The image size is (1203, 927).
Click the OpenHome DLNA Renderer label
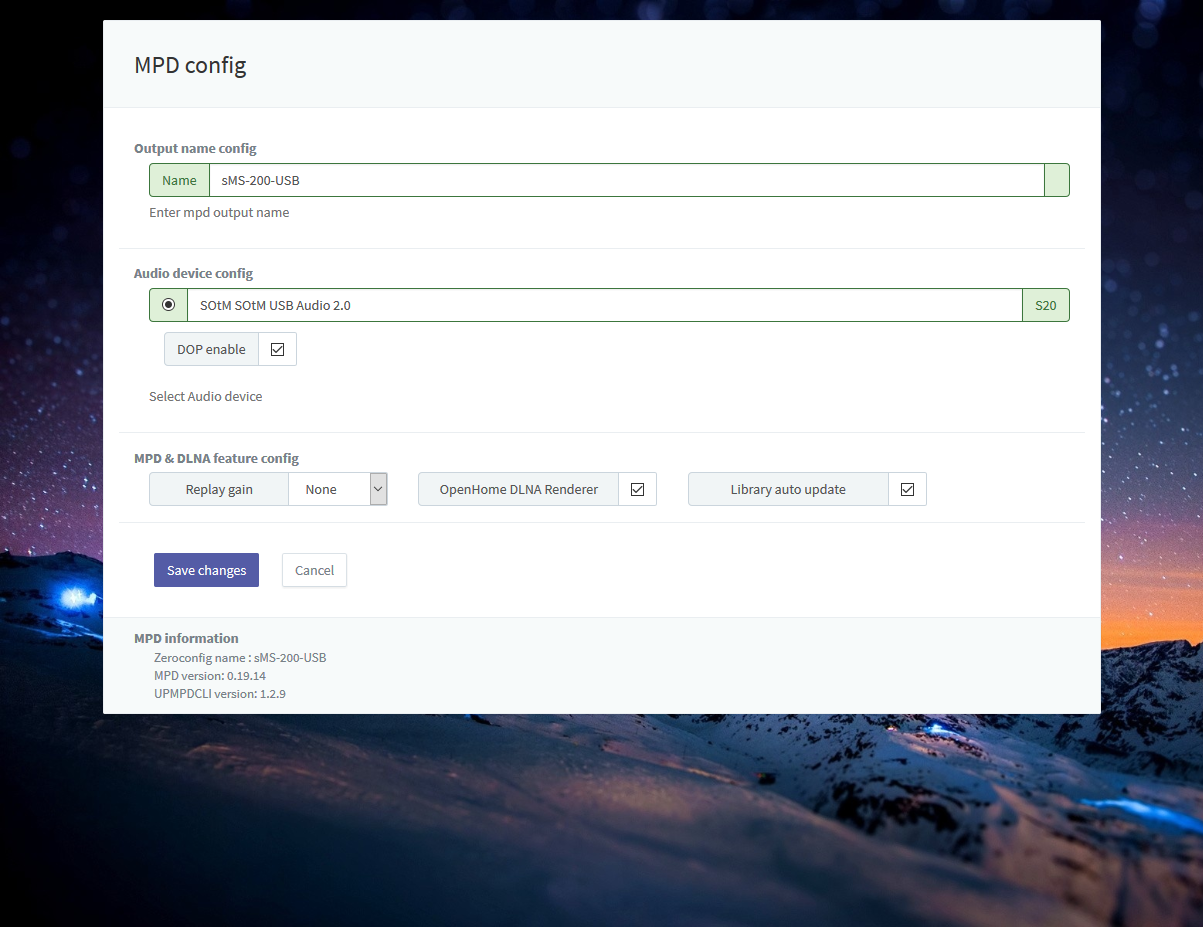pyautogui.click(x=518, y=489)
